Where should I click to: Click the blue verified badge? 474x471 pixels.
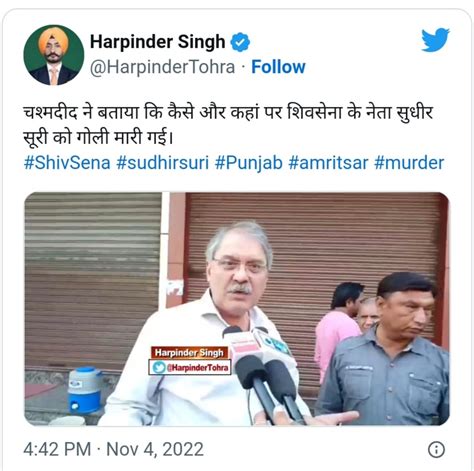click(240, 42)
